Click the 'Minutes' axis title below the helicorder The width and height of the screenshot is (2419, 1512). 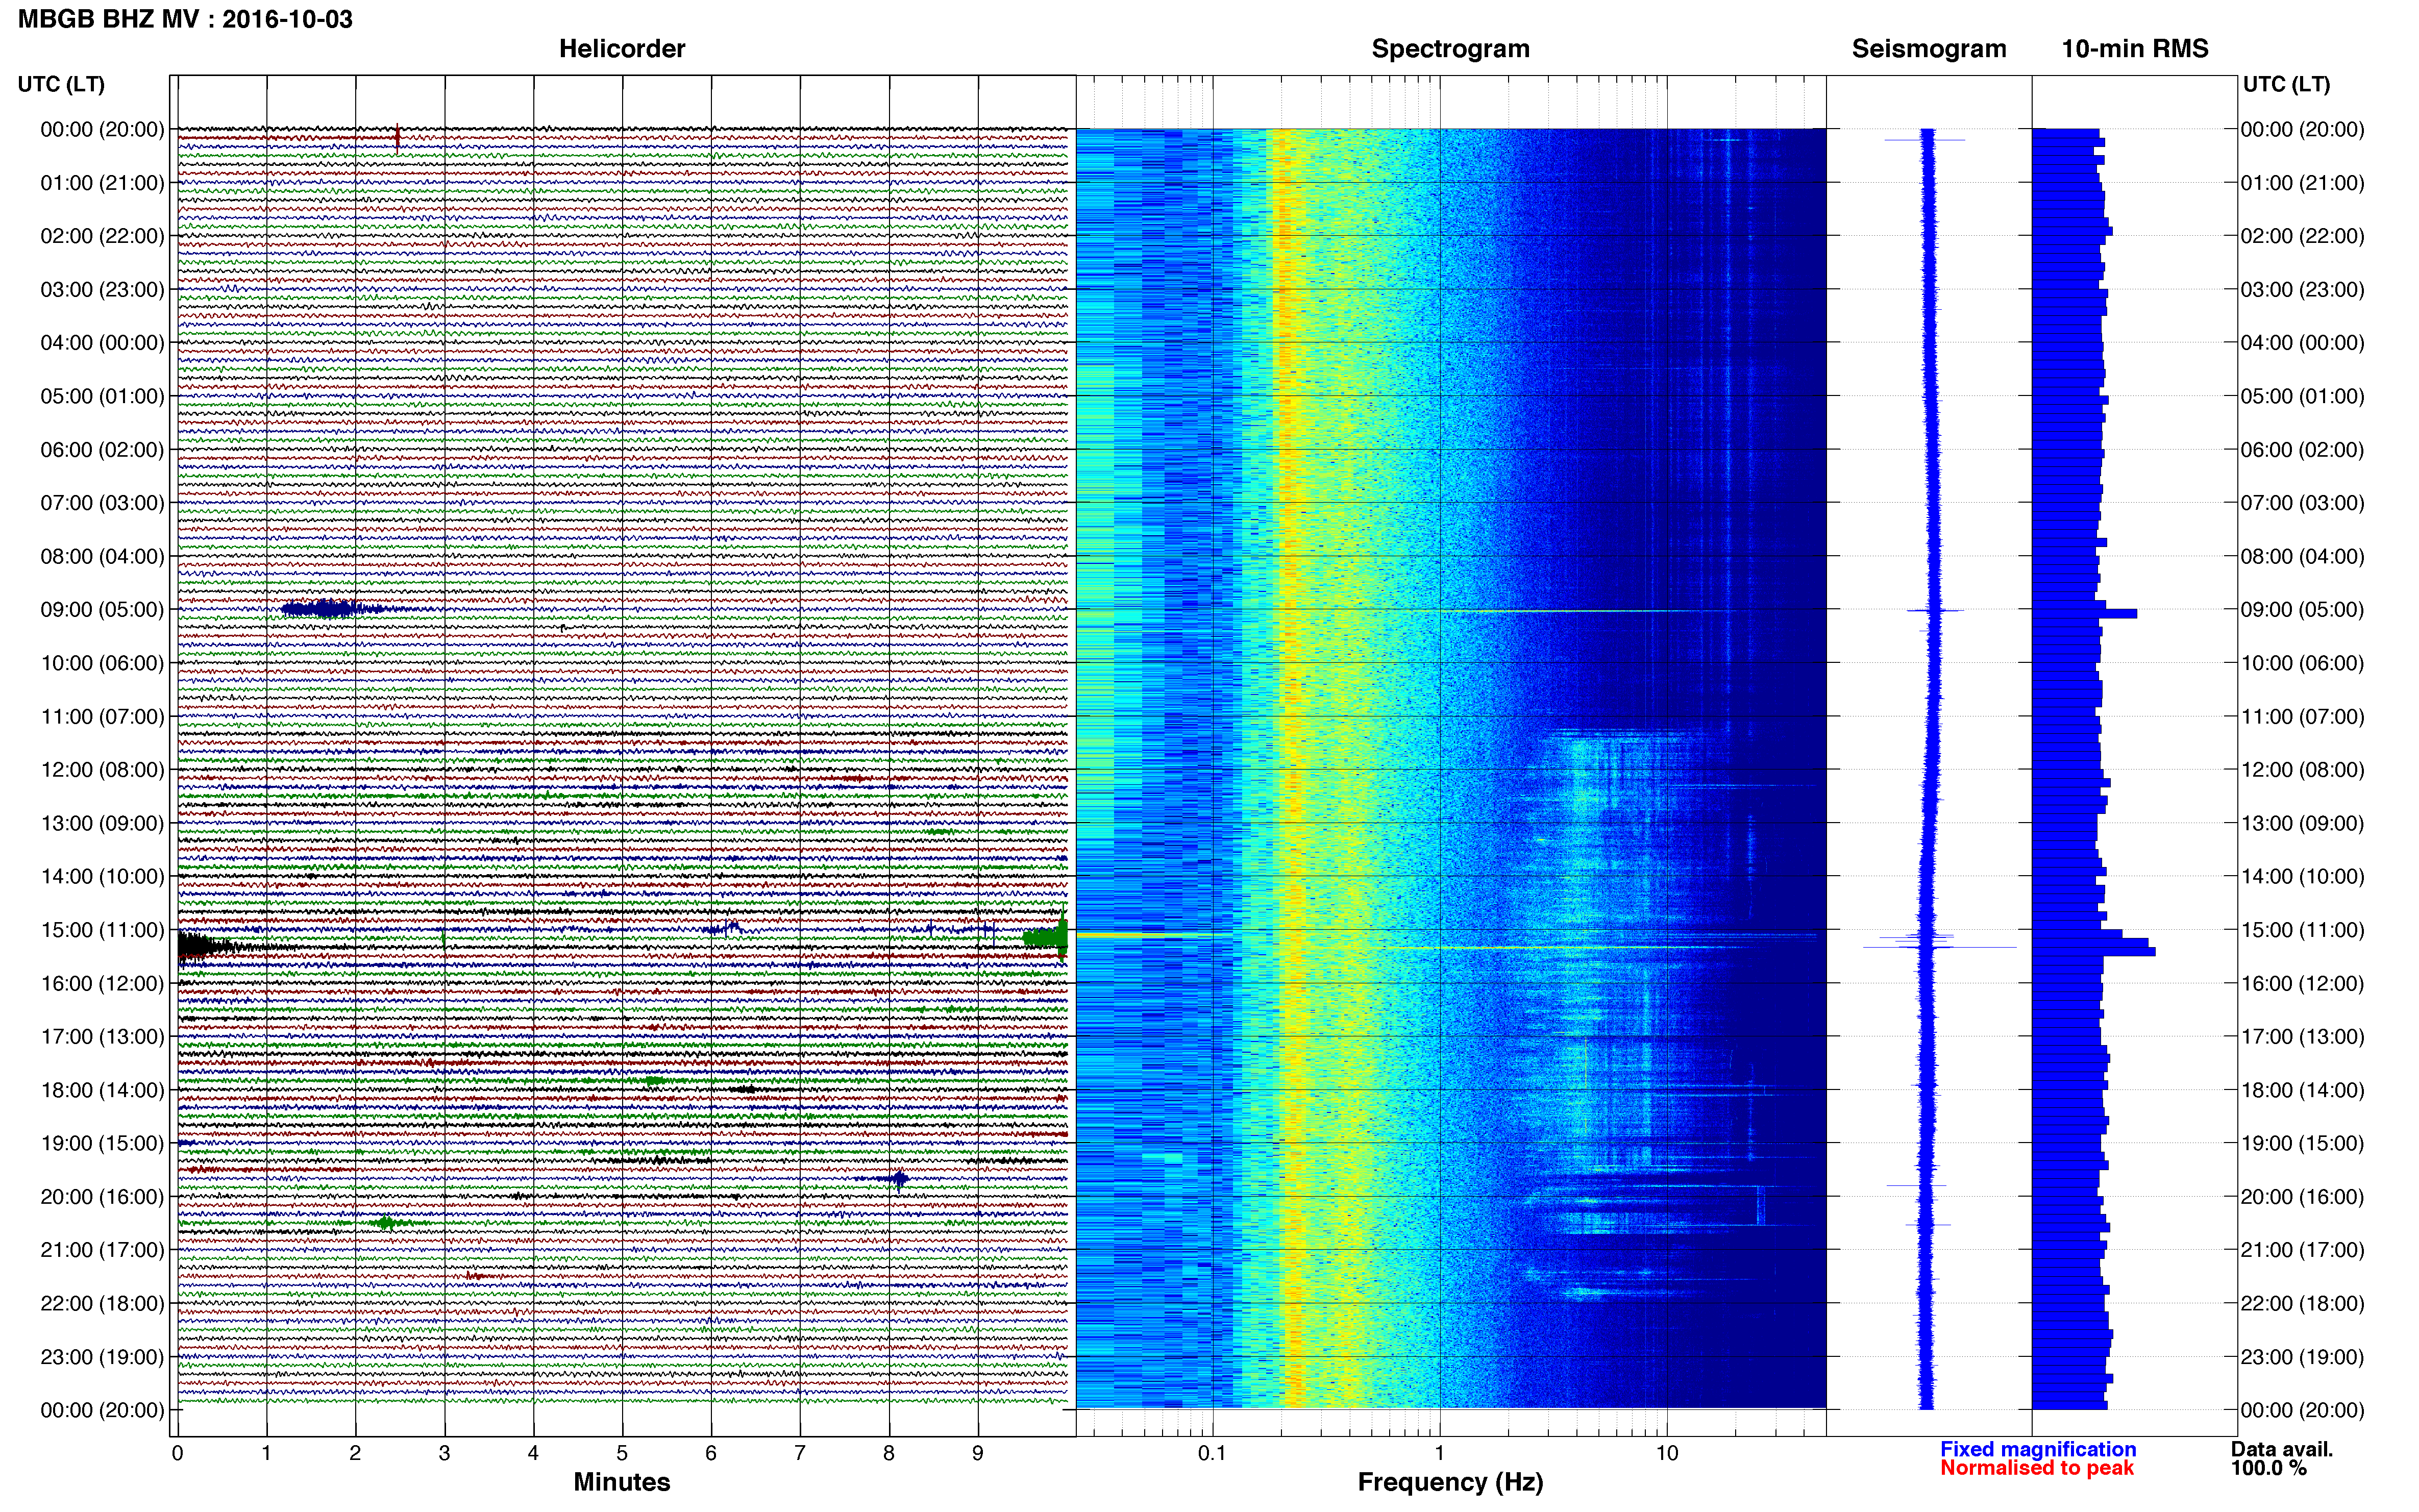tap(622, 1482)
